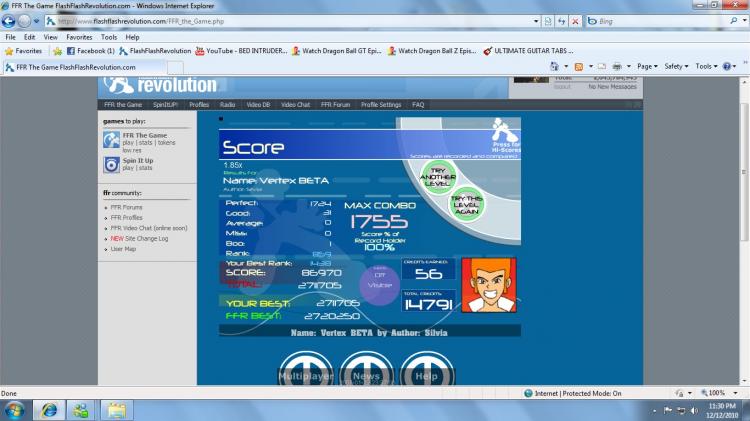Expand the Safety dropdown menu
The height and width of the screenshot is (421, 750).
pyautogui.click(x=676, y=66)
